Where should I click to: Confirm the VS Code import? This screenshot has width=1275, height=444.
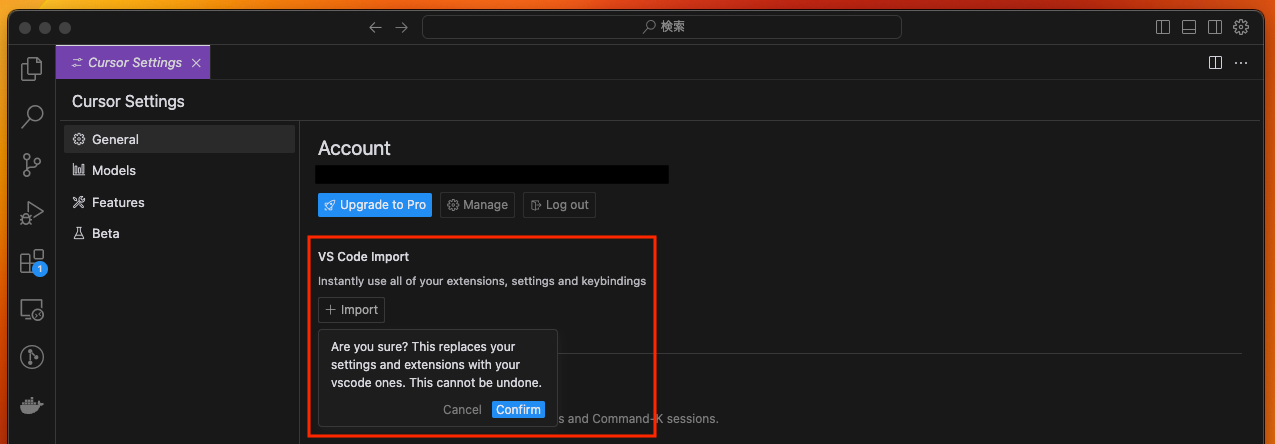pyautogui.click(x=518, y=409)
